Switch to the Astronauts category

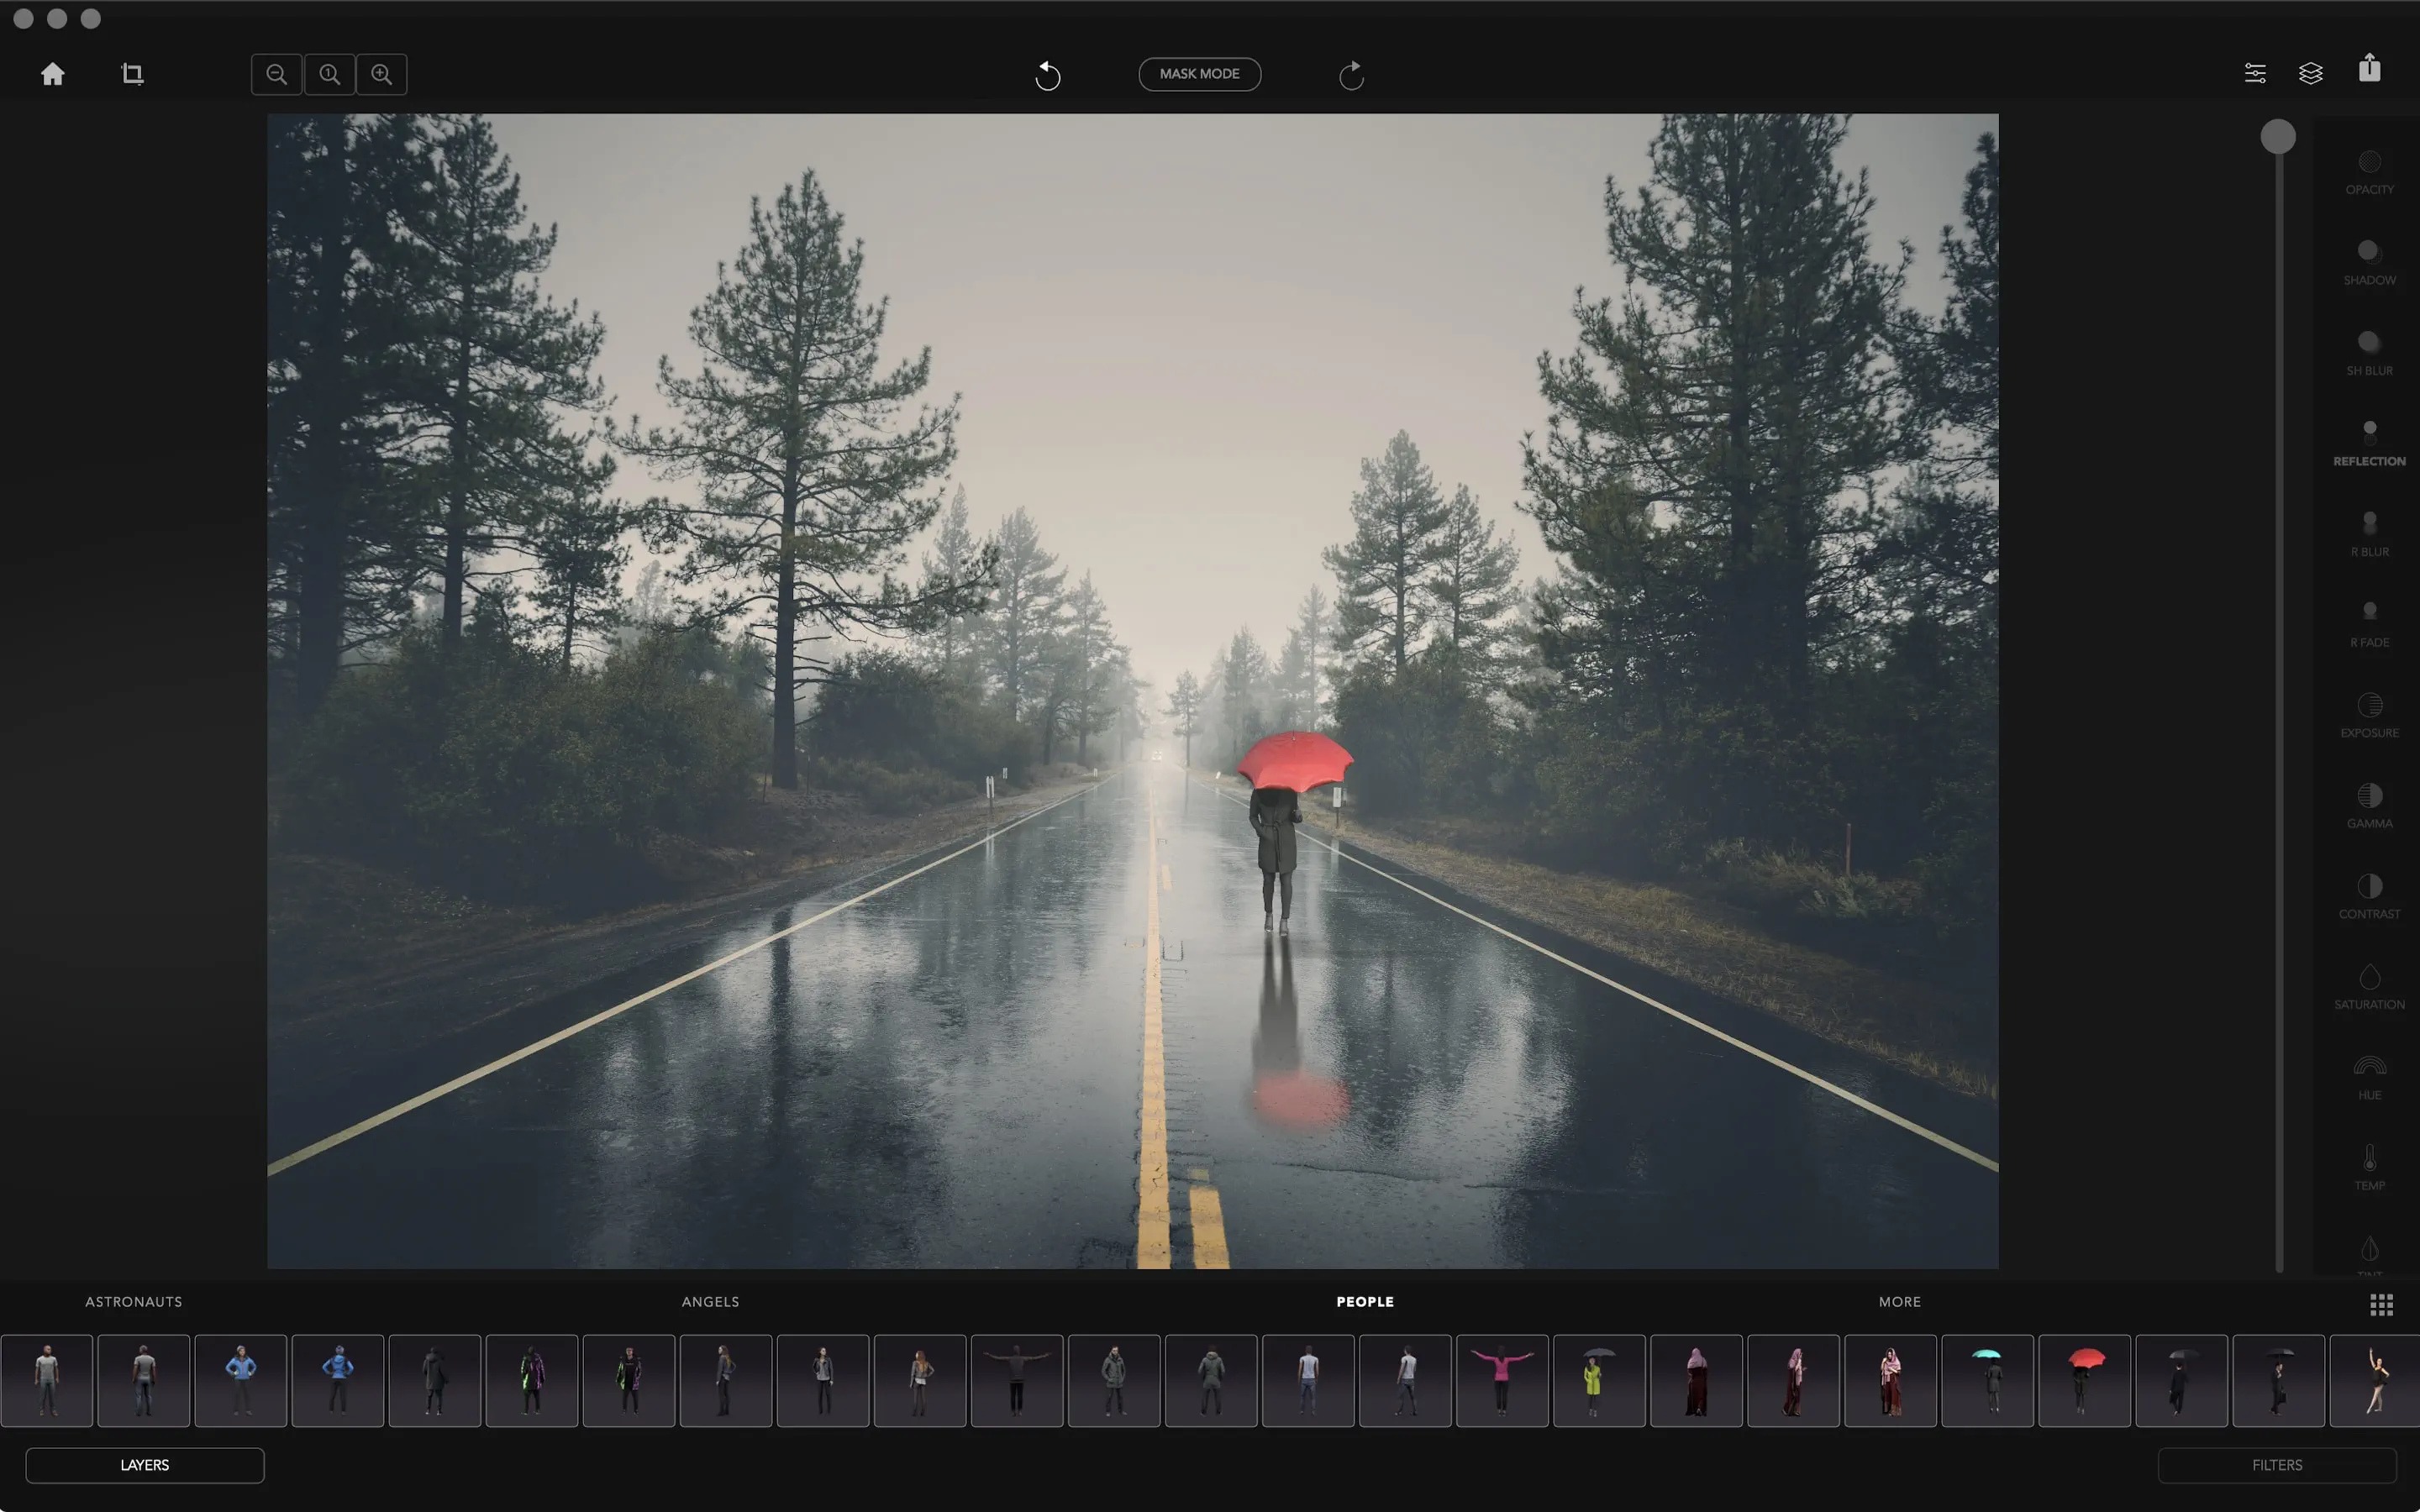click(134, 1301)
